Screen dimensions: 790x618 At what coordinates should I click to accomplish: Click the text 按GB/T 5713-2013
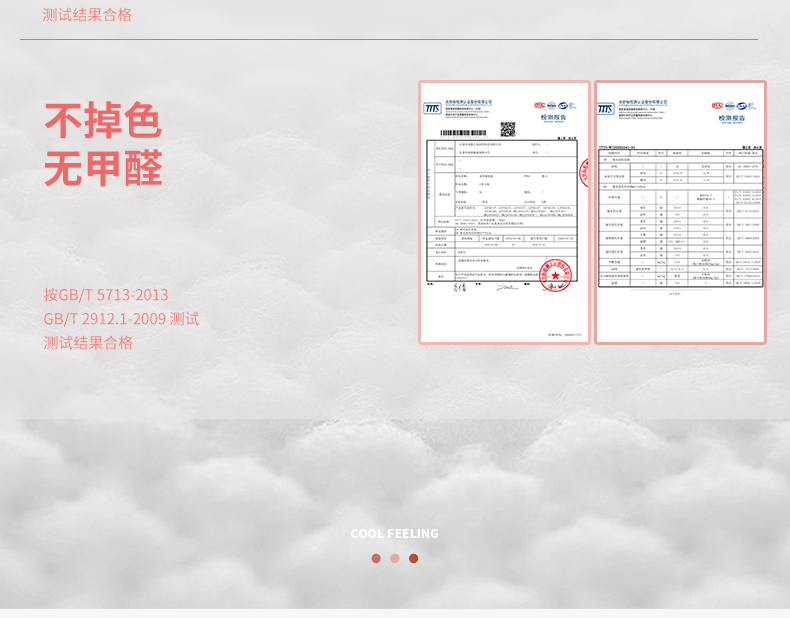(x=106, y=295)
